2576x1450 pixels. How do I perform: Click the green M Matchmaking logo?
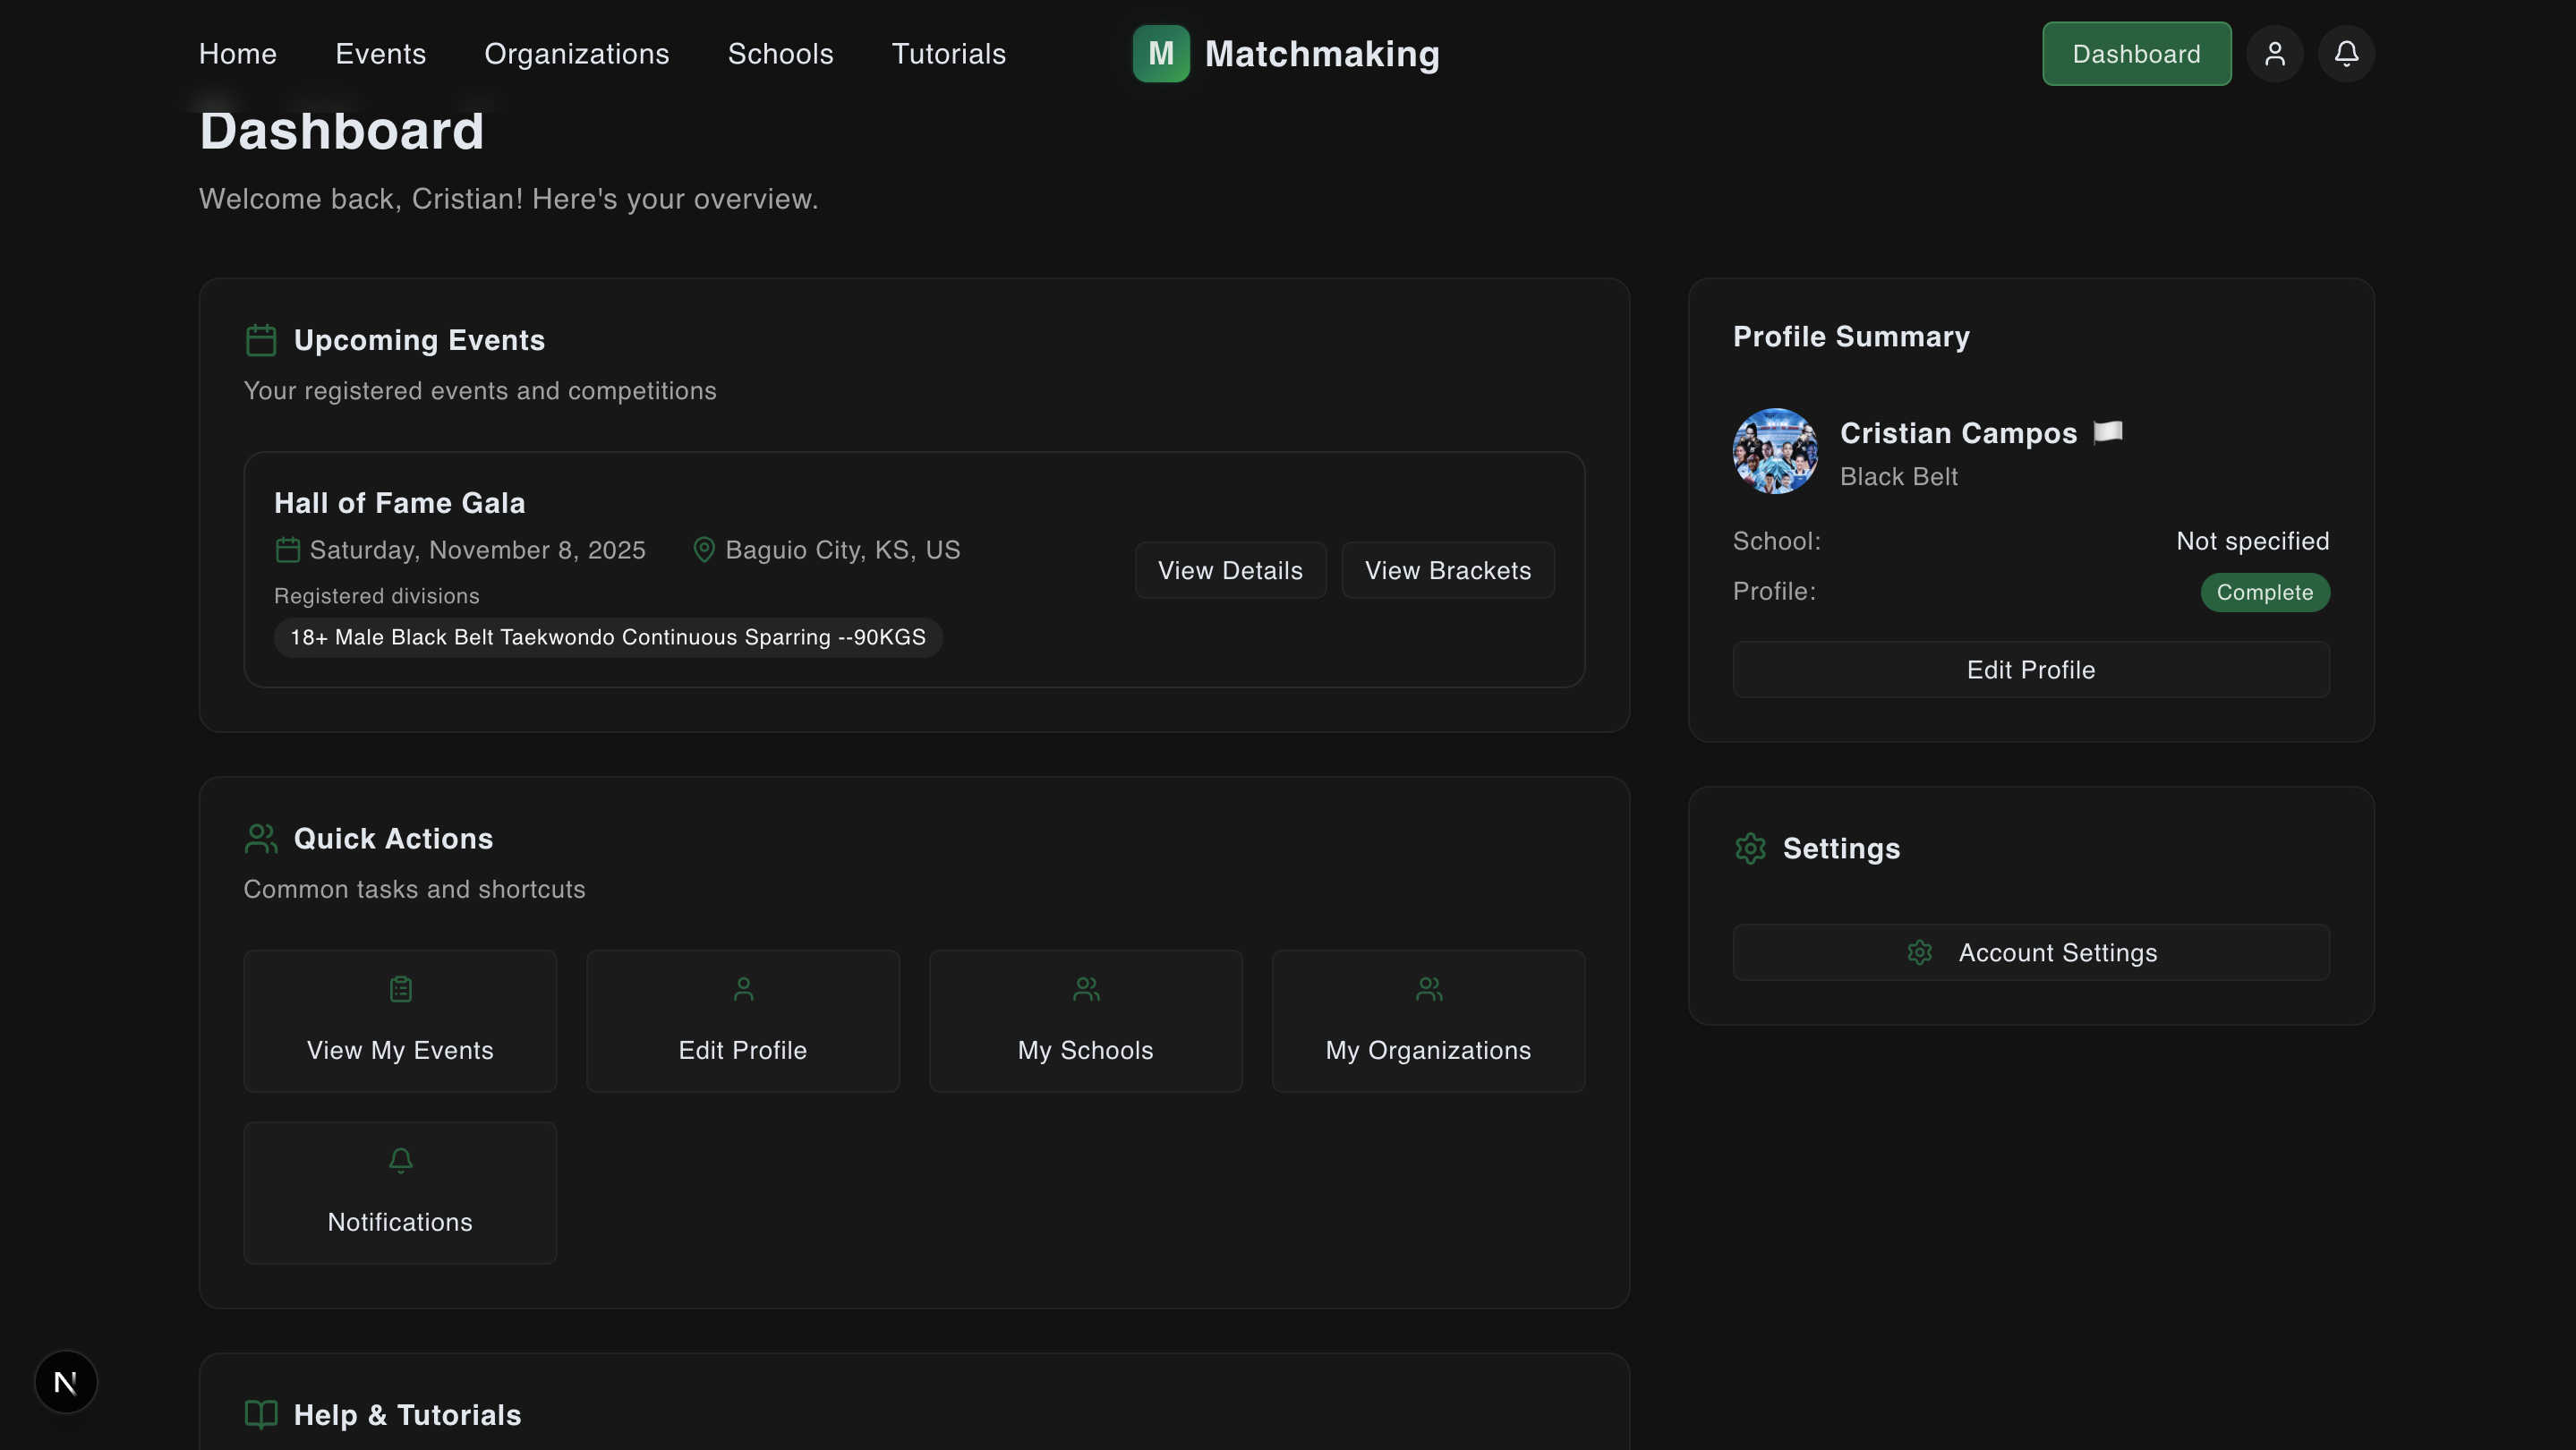(x=1161, y=53)
